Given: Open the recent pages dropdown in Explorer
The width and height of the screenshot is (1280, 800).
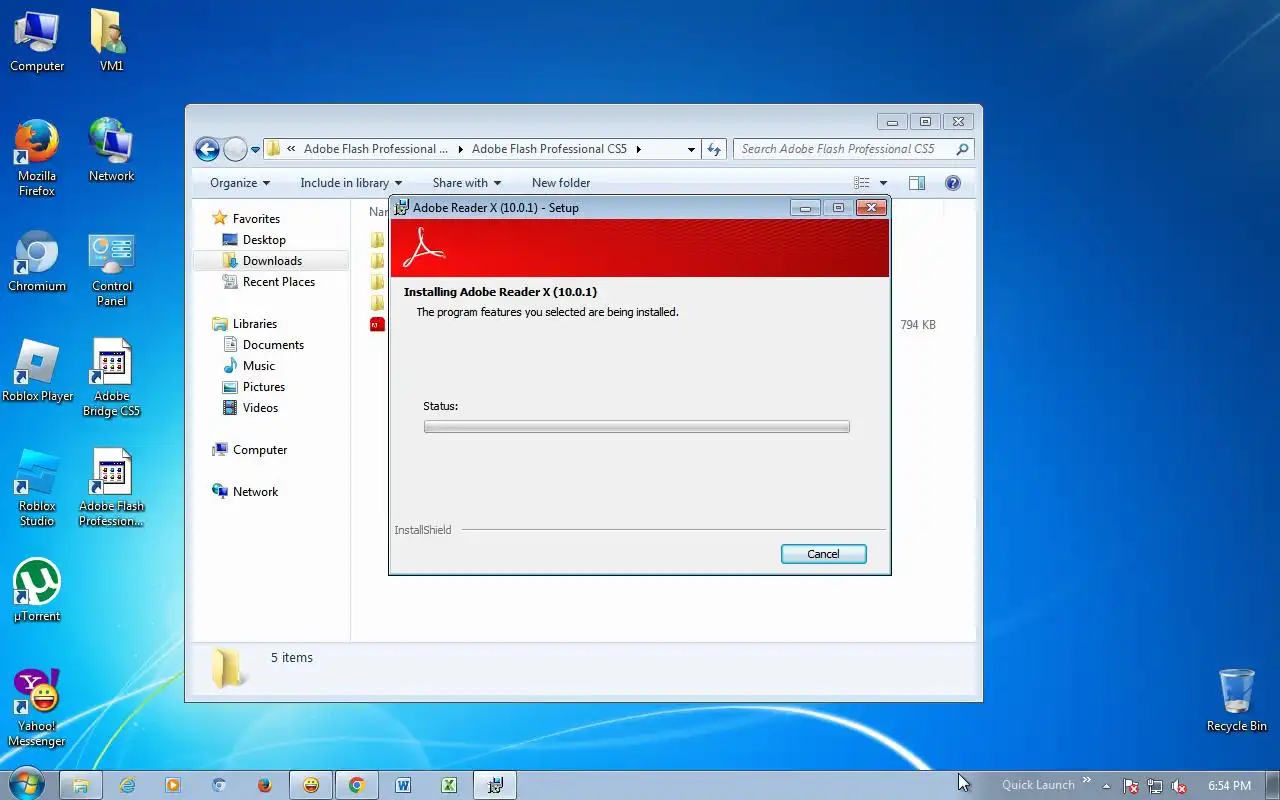Looking at the screenshot, I should click(255, 150).
